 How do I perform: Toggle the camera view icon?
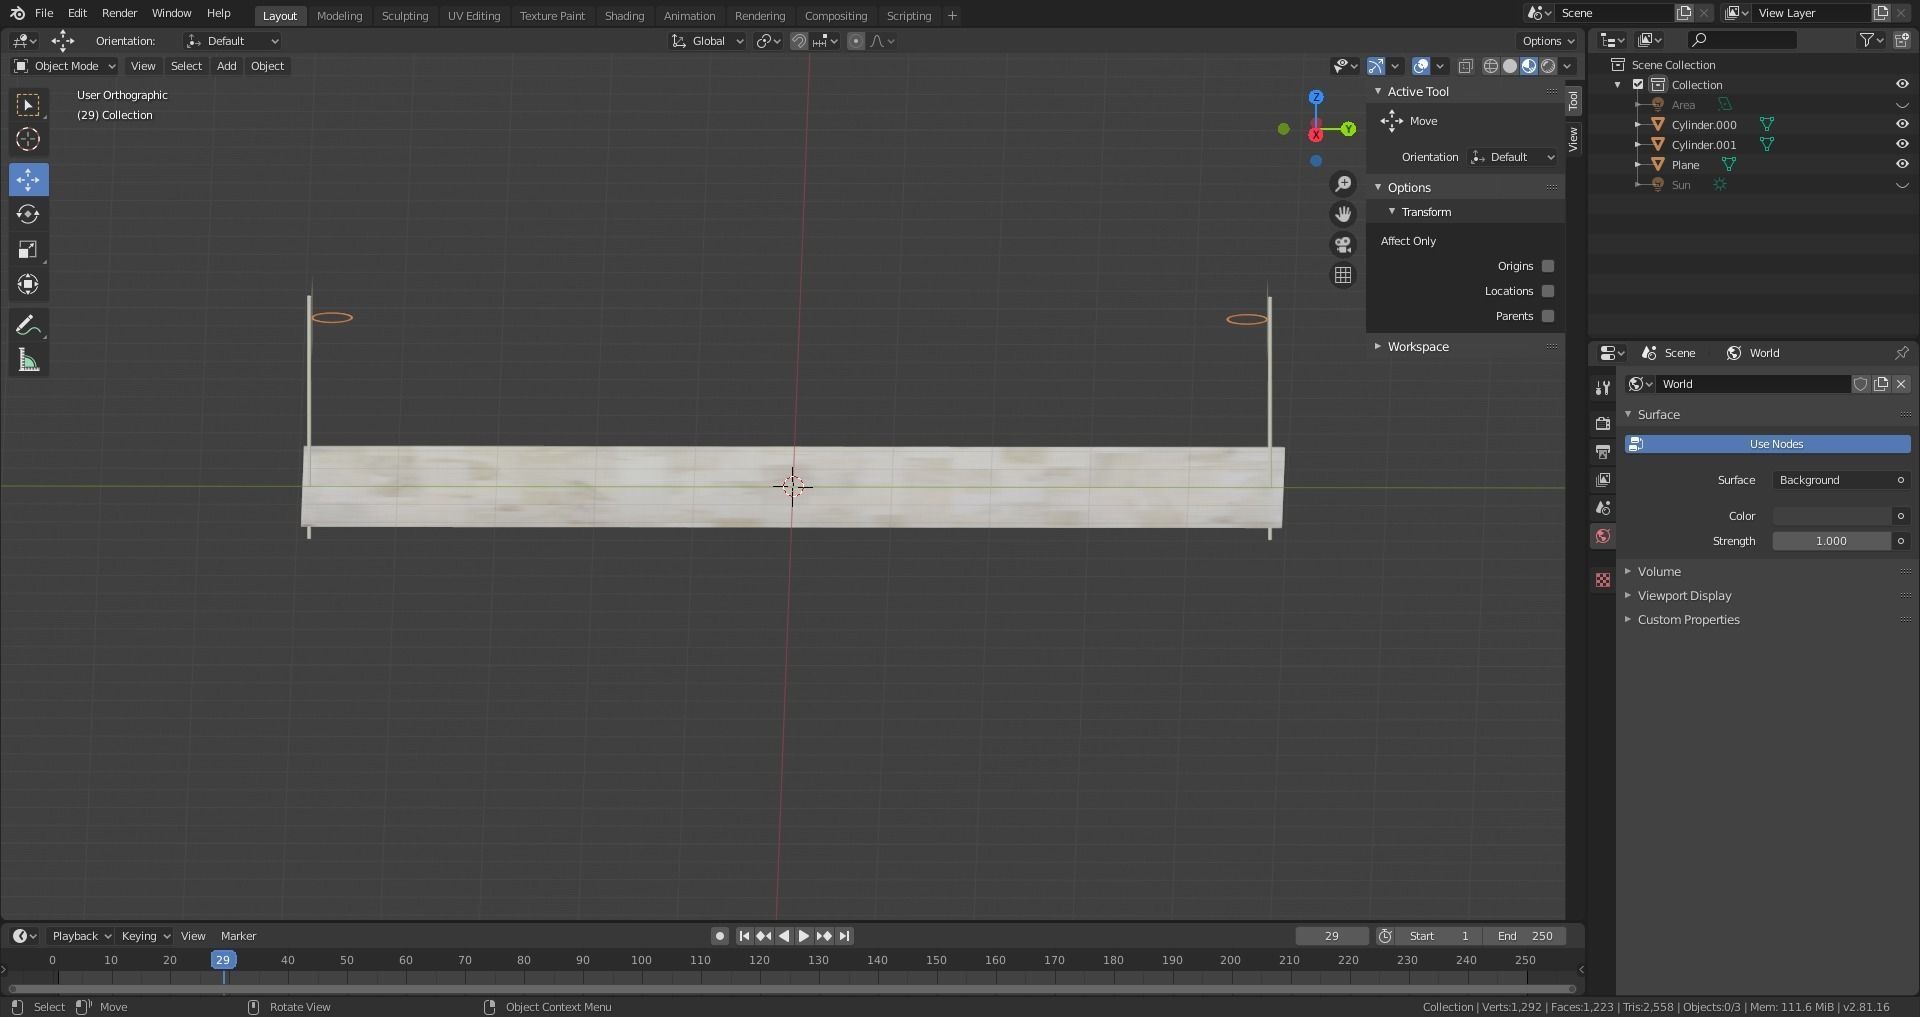1343,245
